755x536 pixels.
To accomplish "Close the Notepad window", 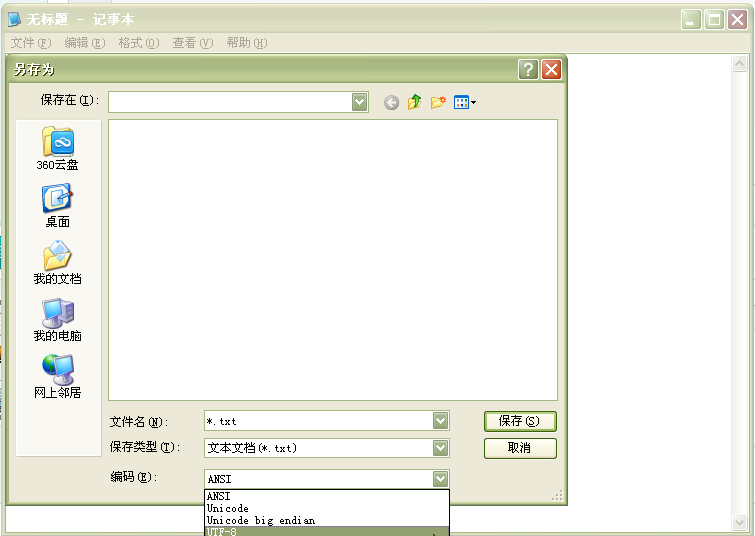I will coord(737,20).
